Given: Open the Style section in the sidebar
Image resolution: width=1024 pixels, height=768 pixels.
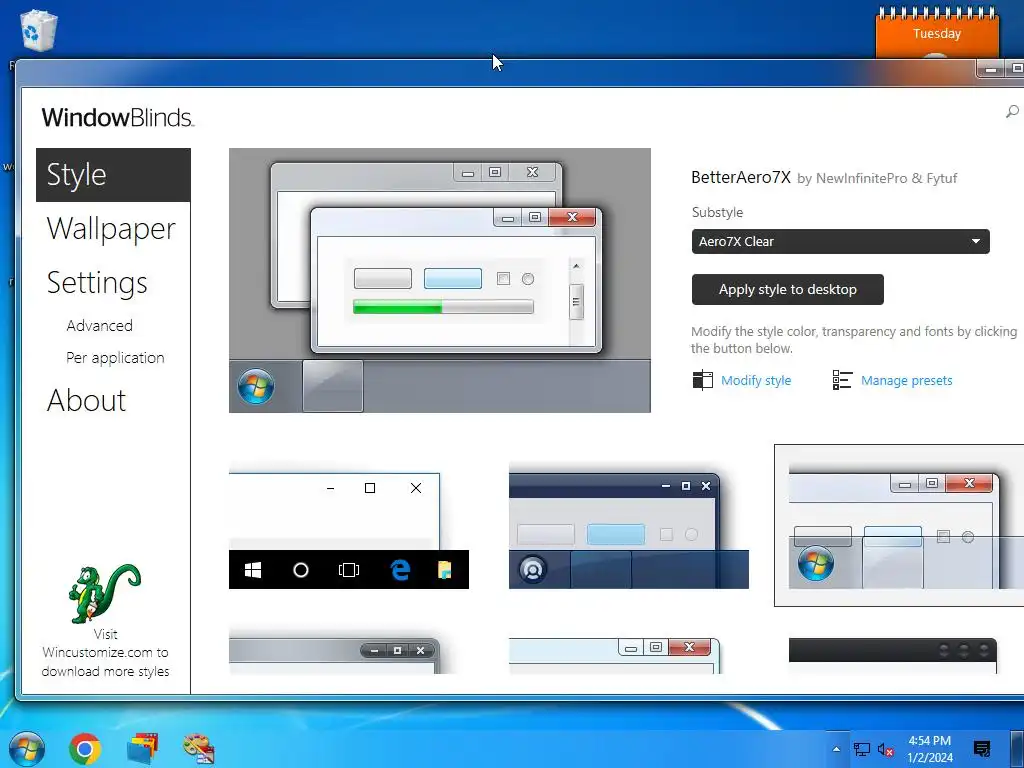Looking at the screenshot, I should coord(114,175).
